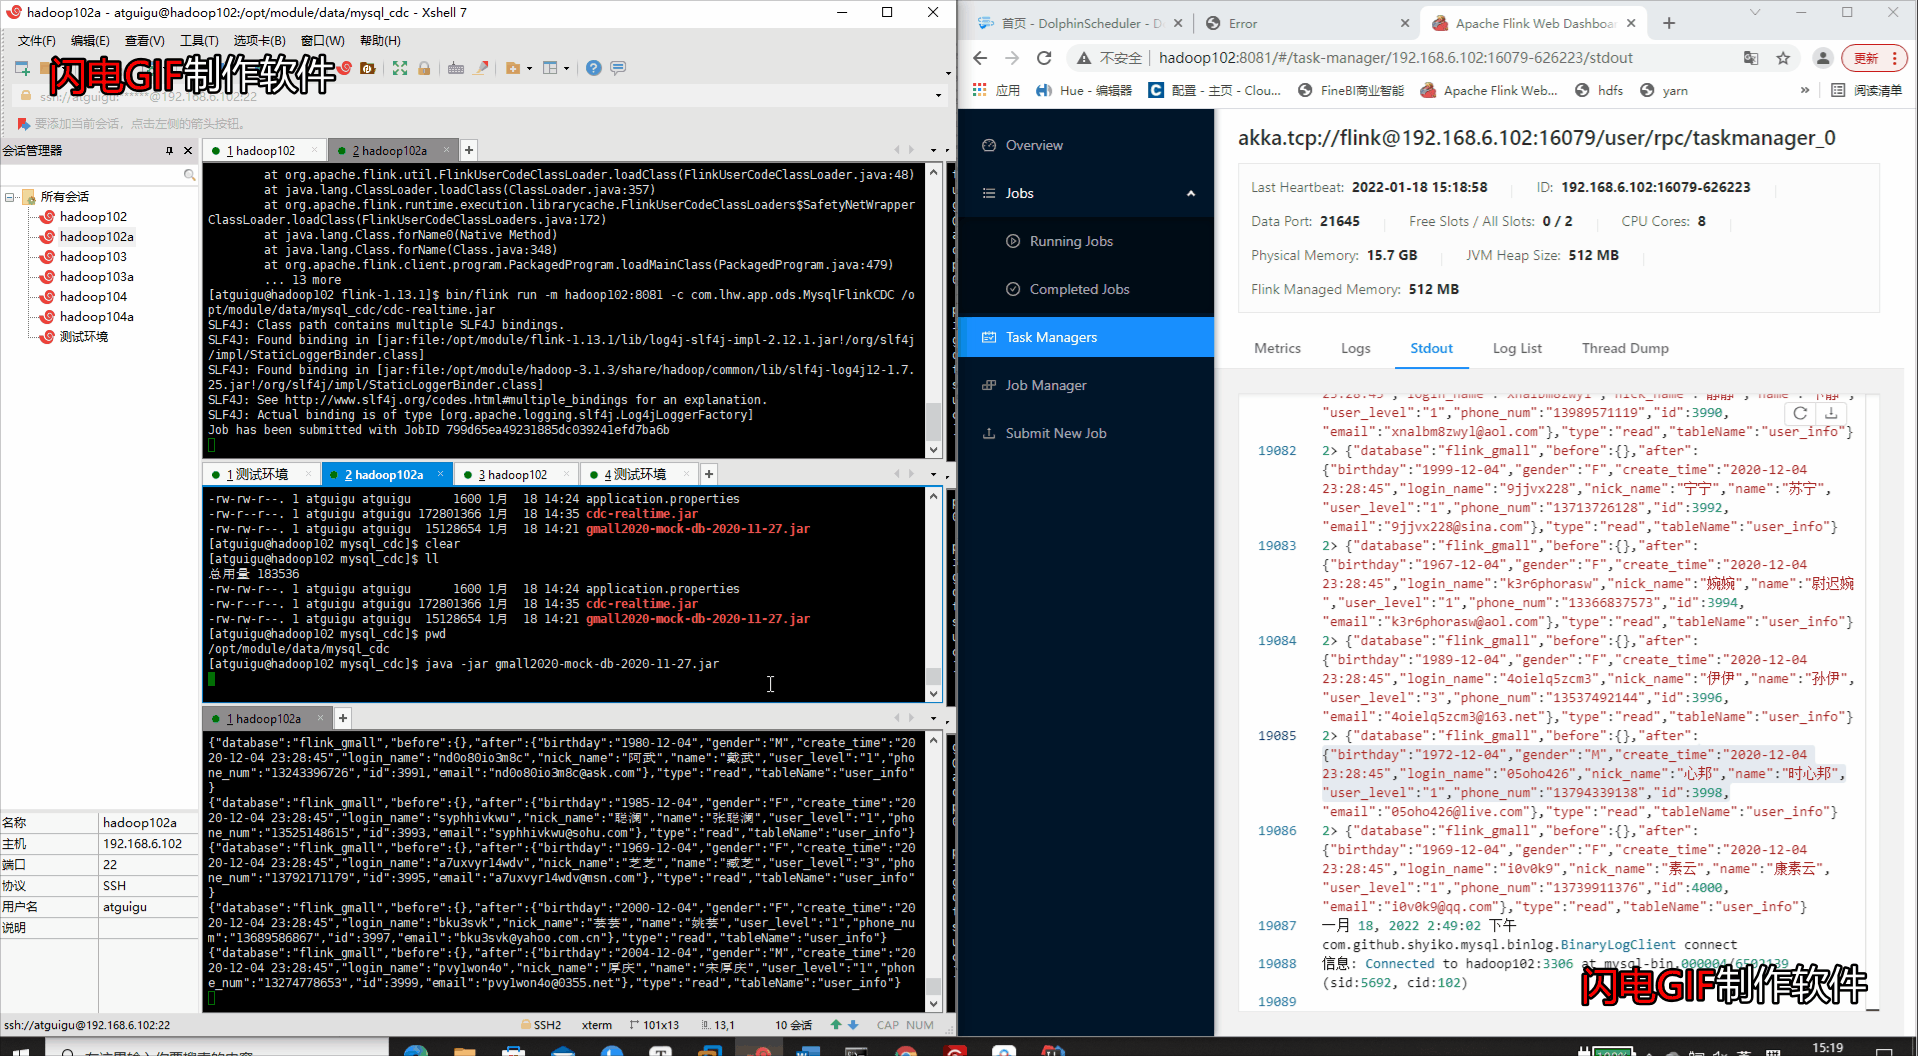1918x1056 pixels.
Task: Click the search icon in session manager
Action: (x=189, y=175)
